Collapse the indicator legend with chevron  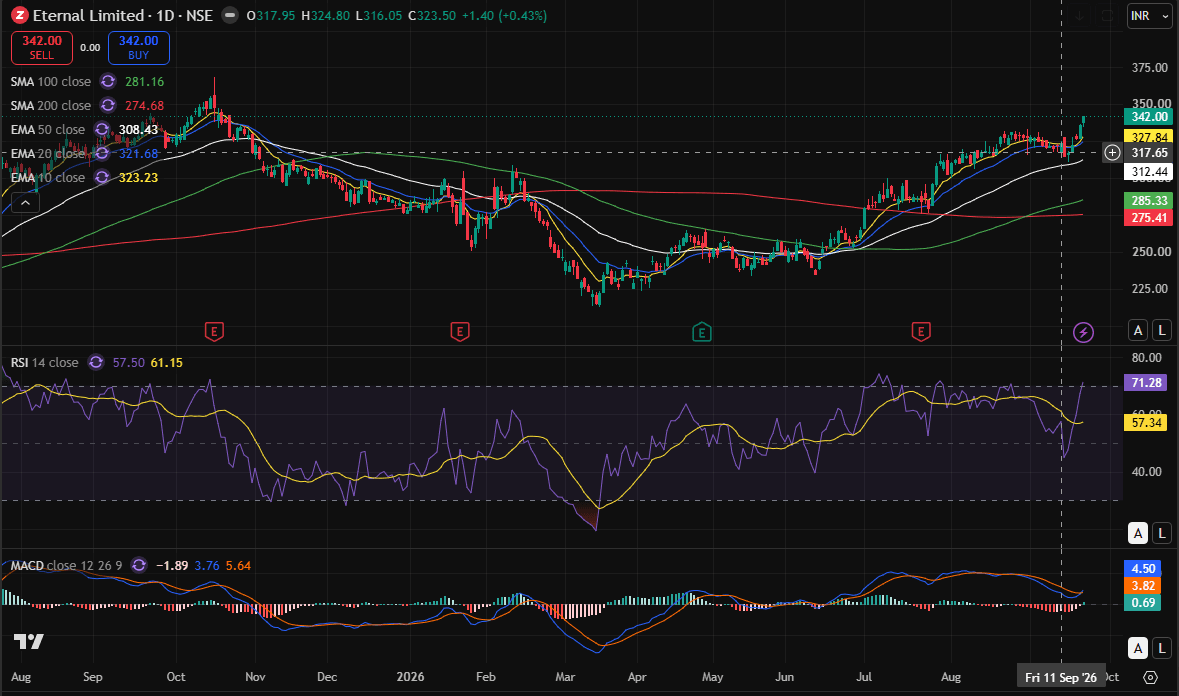pyautogui.click(x=25, y=202)
